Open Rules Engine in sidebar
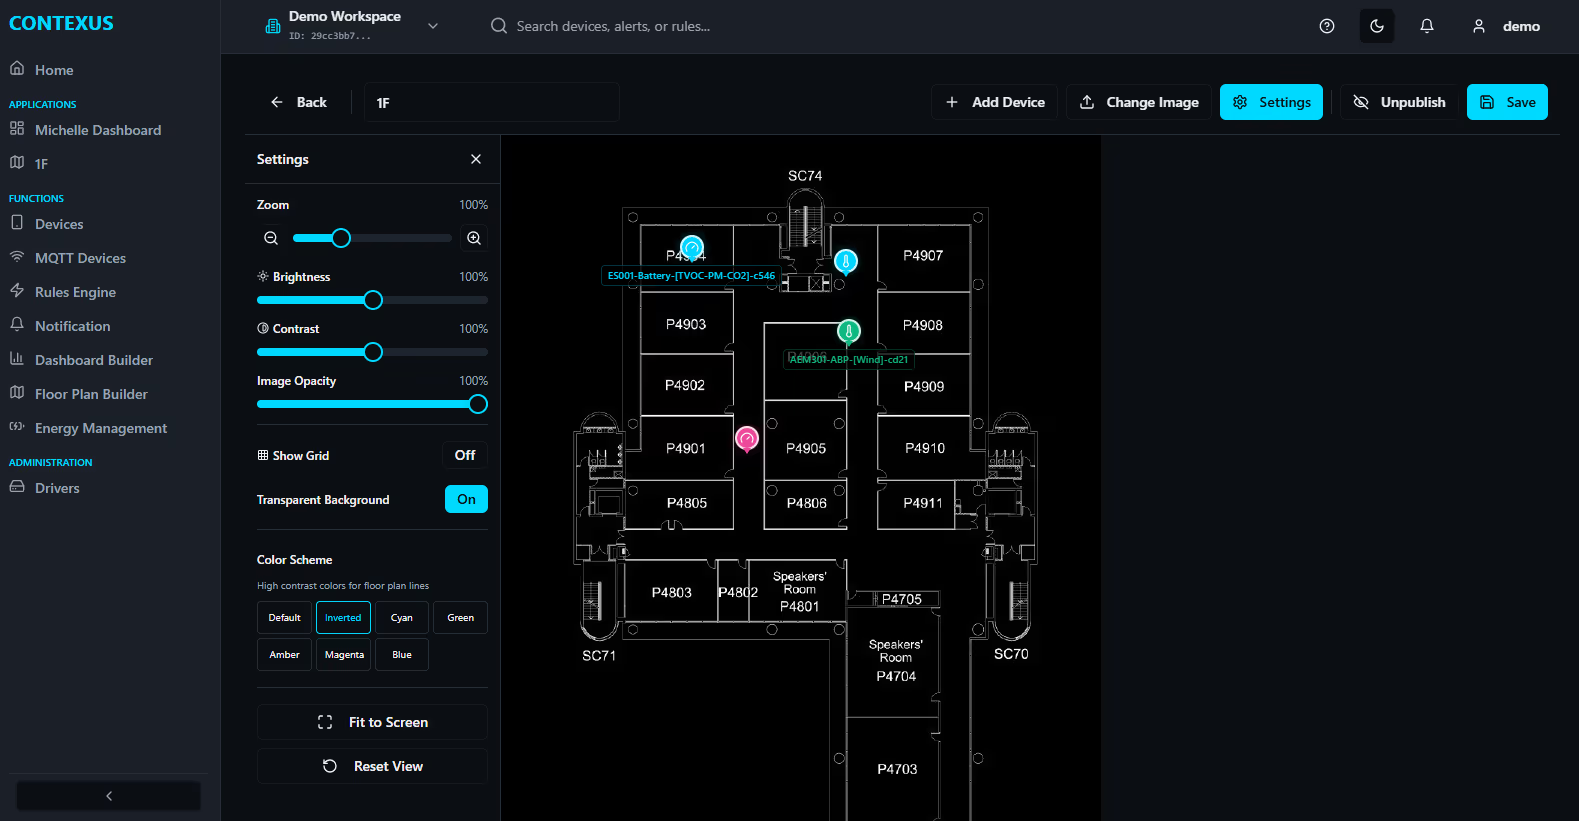Screen dimensions: 1579x821 tap(75, 292)
